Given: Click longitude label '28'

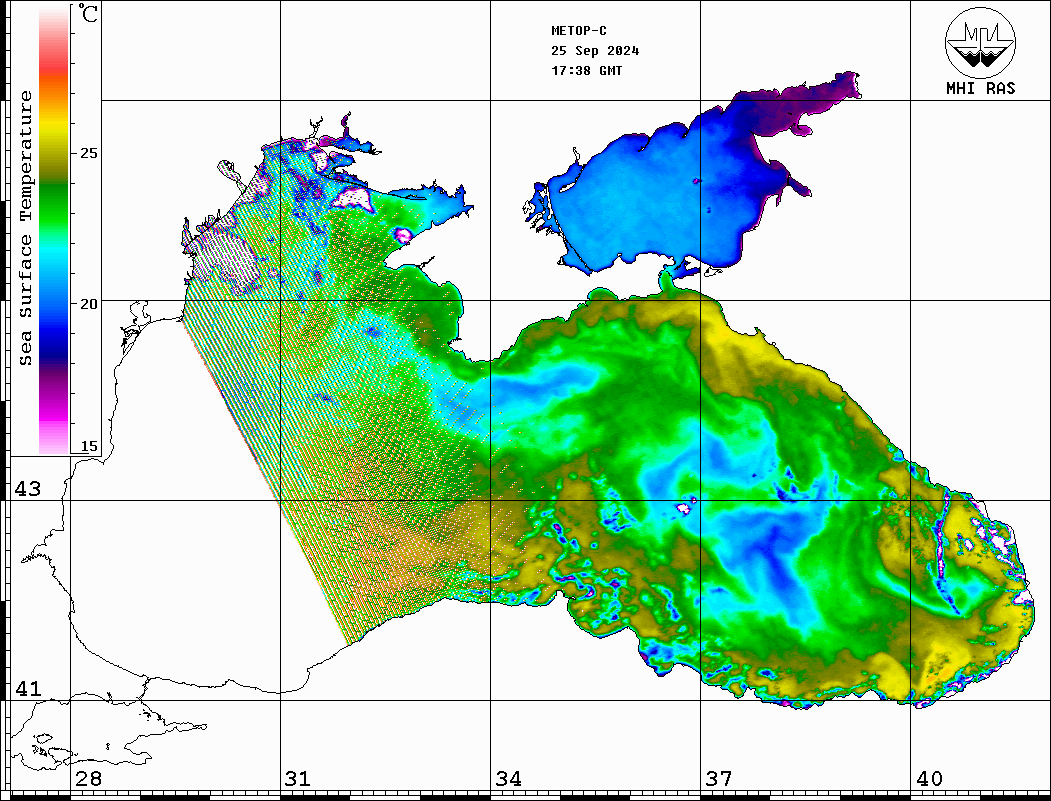Looking at the screenshot, I should [88, 779].
